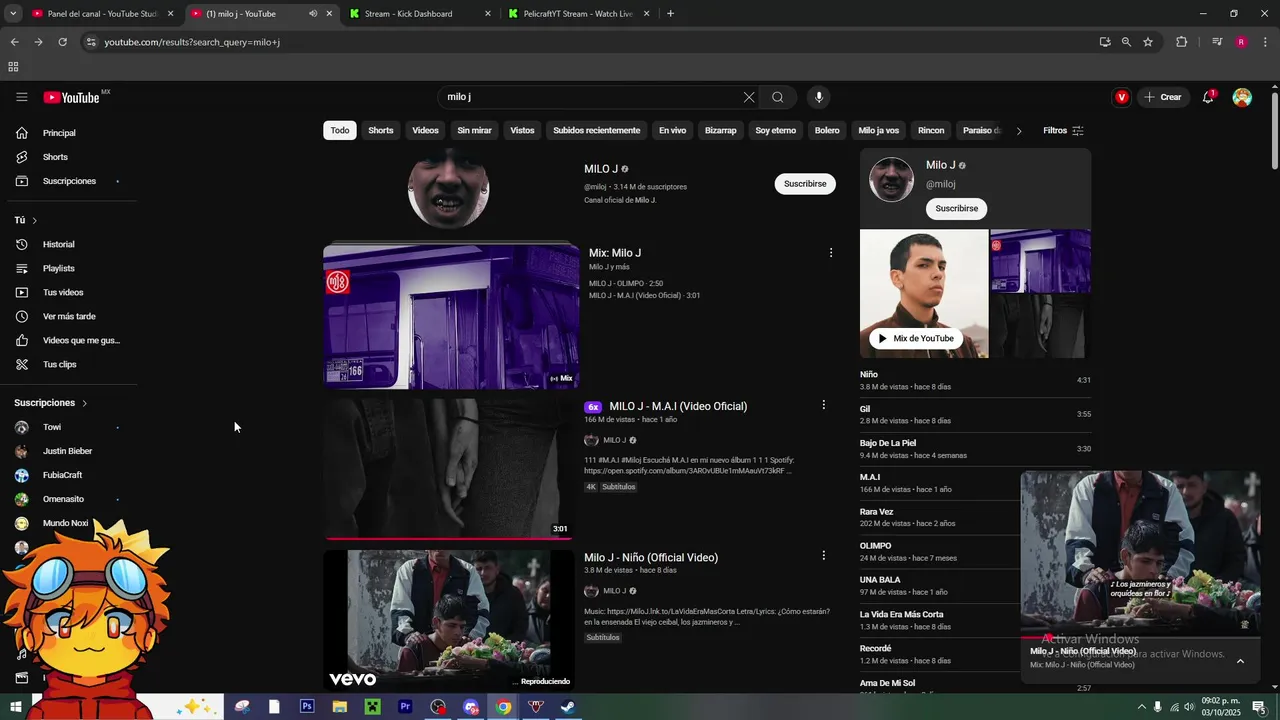Open options for MILO J - M.A.I video

click(x=823, y=405)
